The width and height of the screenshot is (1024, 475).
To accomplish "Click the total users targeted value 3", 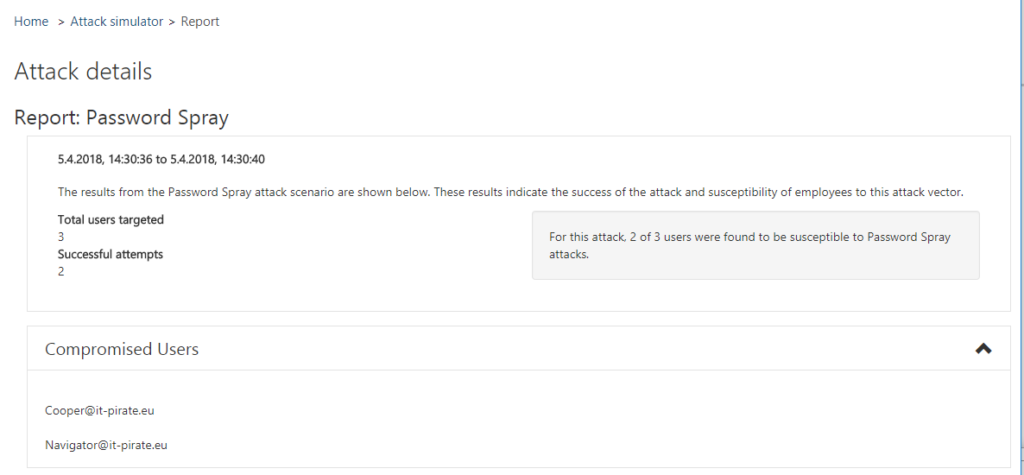I will pos(61,237).
